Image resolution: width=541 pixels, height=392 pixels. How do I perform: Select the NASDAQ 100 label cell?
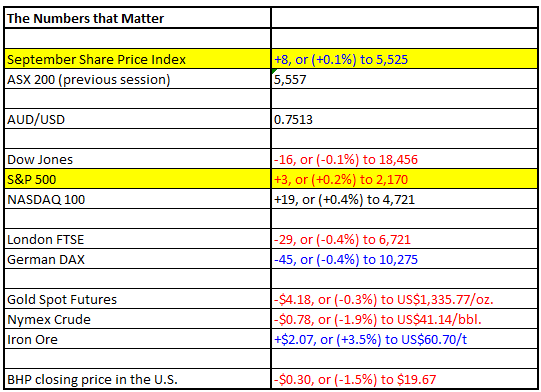[137, 199]
